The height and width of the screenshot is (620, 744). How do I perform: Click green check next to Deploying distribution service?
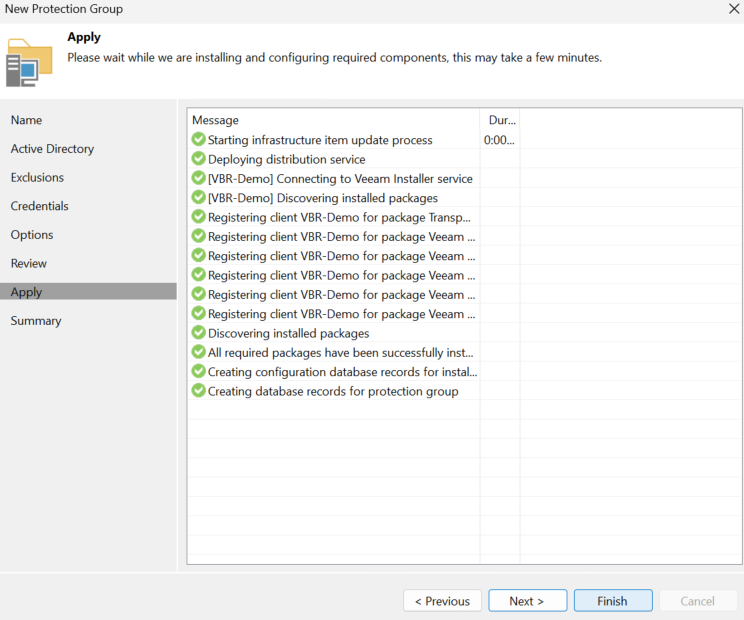coord(198,159)
